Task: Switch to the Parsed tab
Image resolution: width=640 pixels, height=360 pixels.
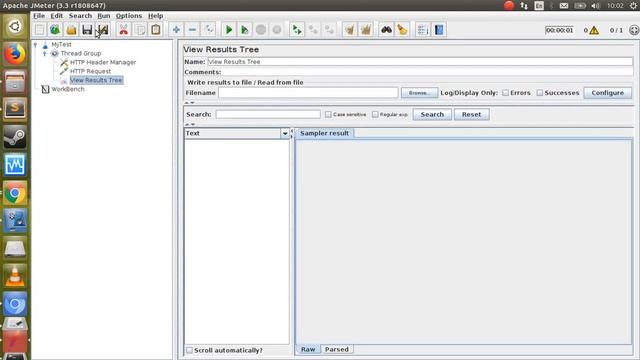Action: click(x=337, y=349)
